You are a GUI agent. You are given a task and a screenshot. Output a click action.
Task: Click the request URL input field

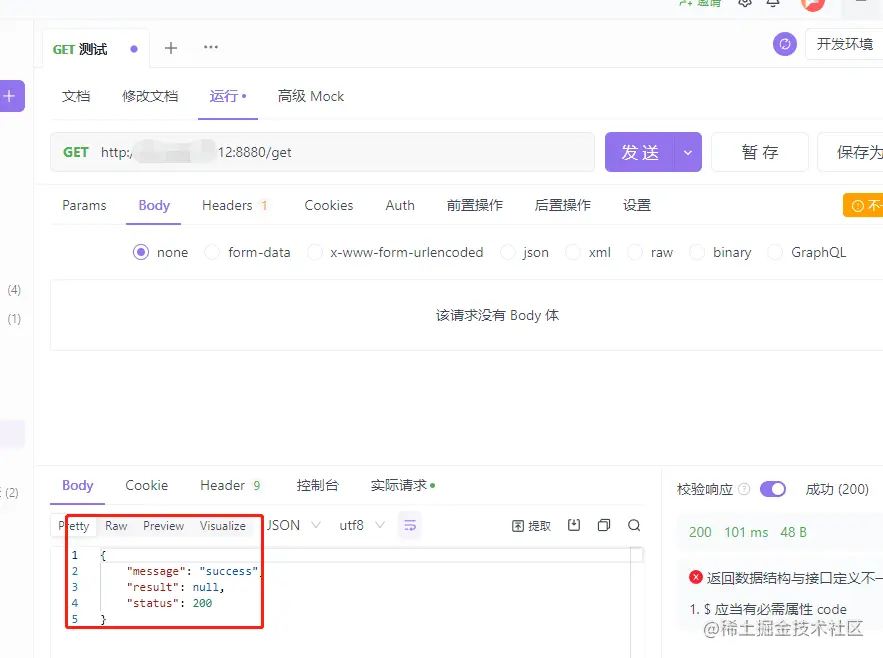pyautogui.click(x=345, y=152)
